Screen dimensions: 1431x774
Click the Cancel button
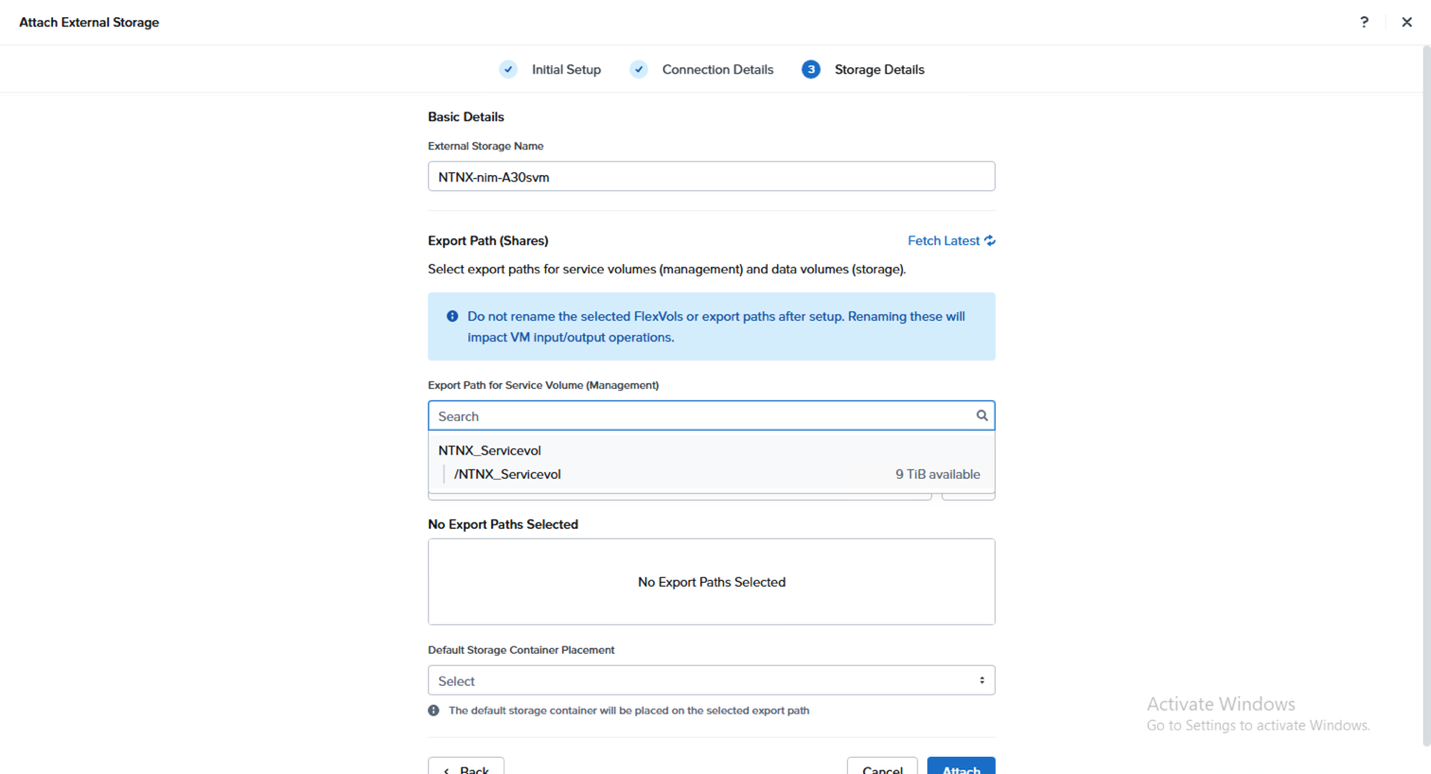(882, 766)
